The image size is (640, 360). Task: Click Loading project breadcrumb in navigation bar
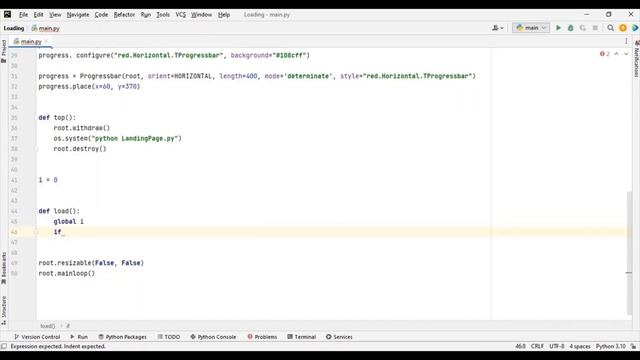(13, 28)
